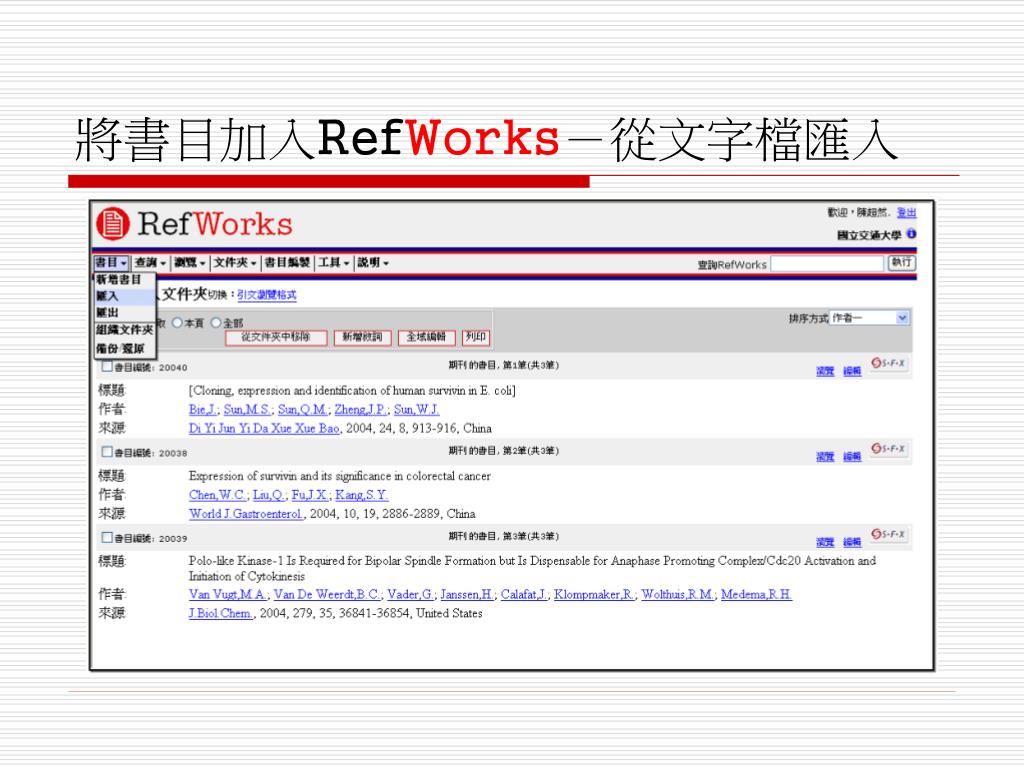Click journal link J.Biol.Chem.
Screen dimensions: 1024x768
click(x=221, y=613)
